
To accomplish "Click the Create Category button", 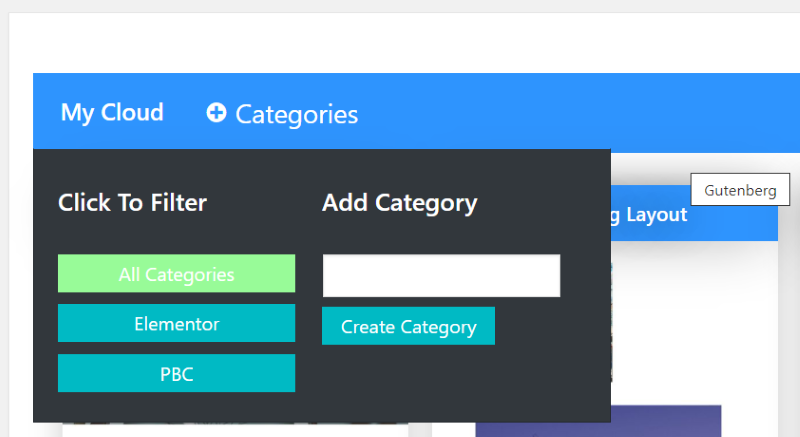I will click(x=408, y=326).
